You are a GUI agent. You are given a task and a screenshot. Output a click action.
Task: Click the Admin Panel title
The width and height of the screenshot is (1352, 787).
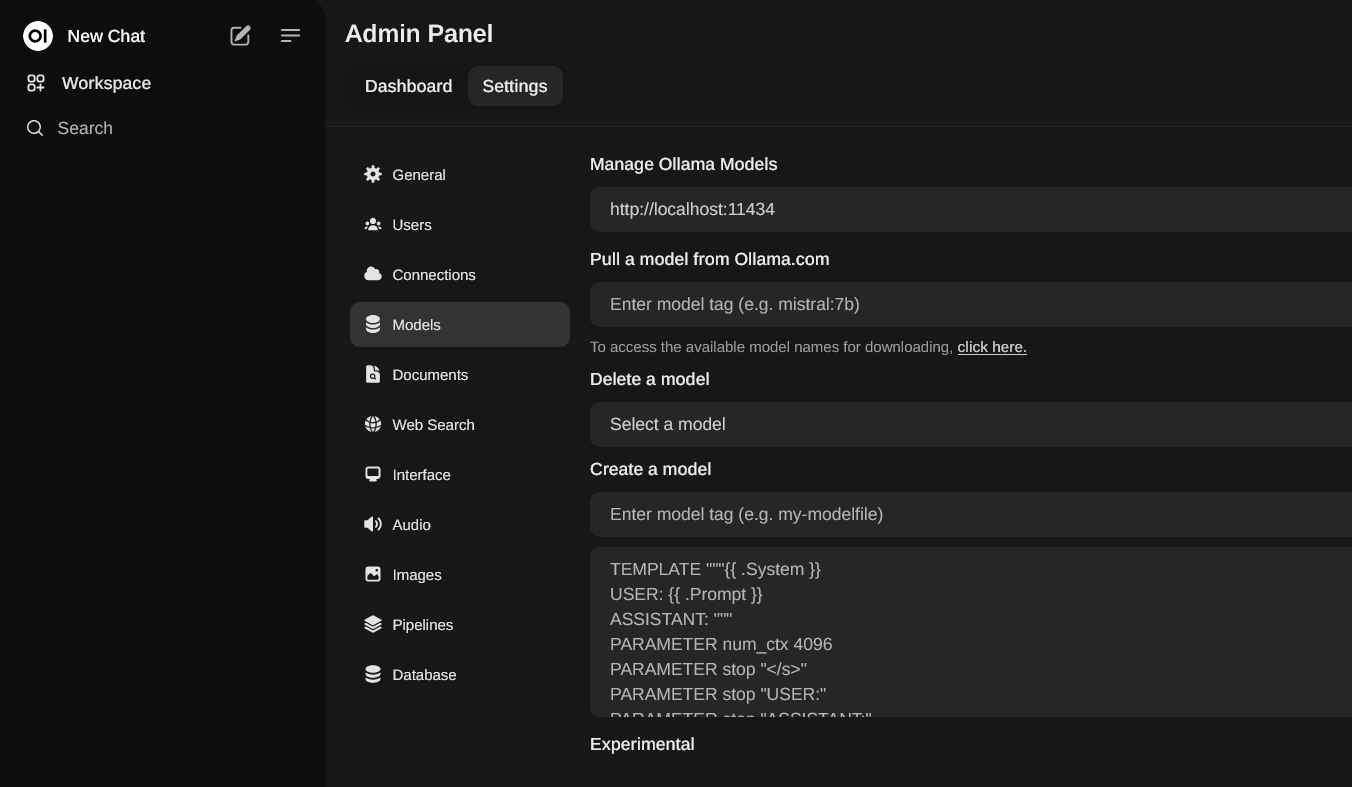click(419, 34)
